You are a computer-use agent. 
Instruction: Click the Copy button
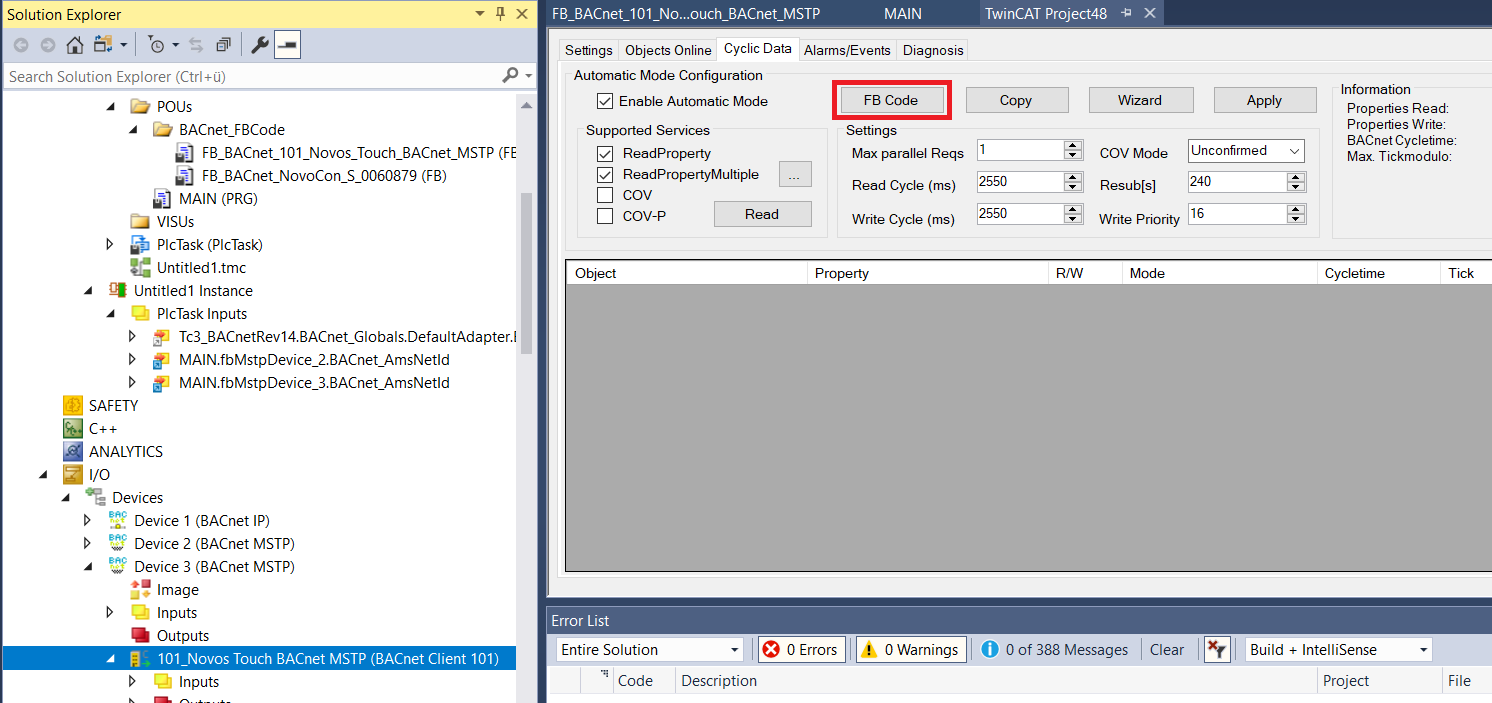click(x=1016, y=100)
